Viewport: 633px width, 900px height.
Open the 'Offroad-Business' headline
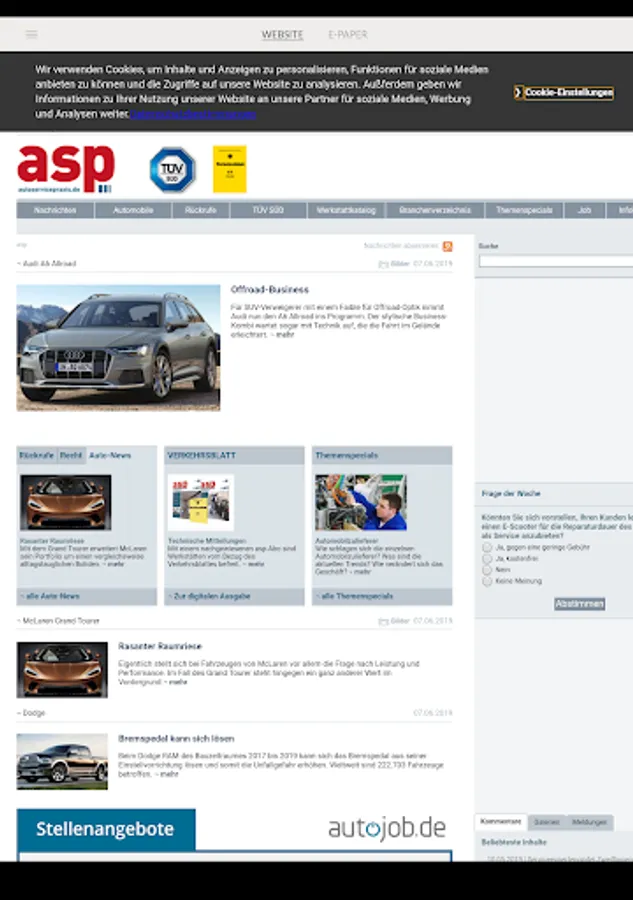(270, 290)
